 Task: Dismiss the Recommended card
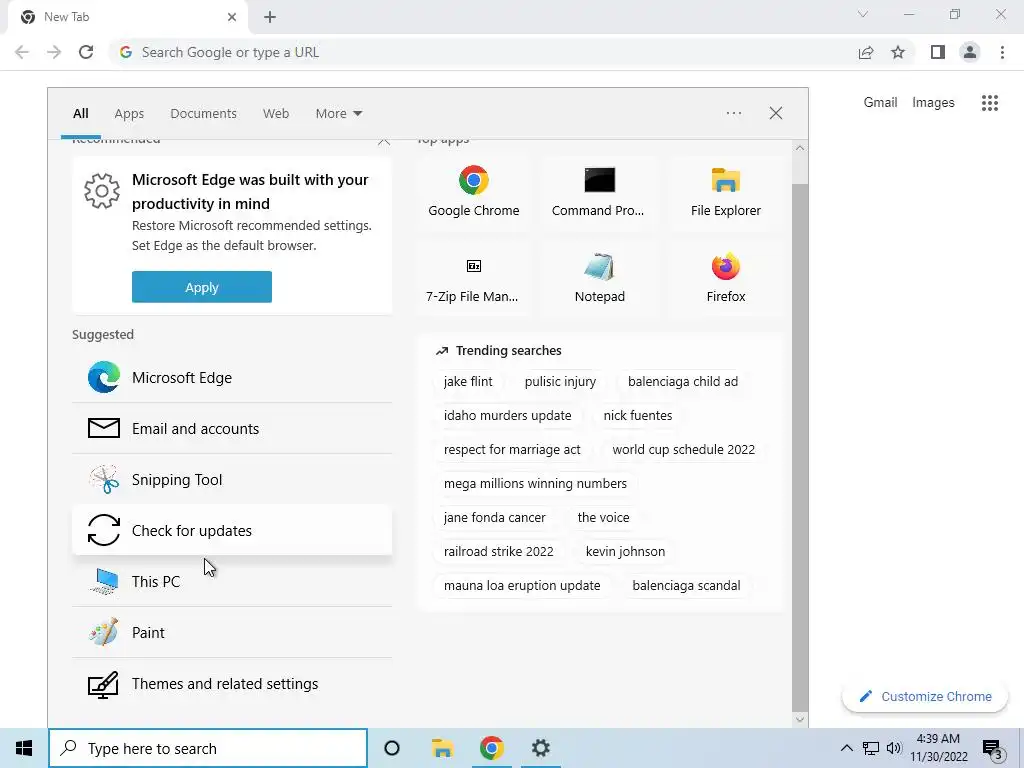click(x=384, y=141)
